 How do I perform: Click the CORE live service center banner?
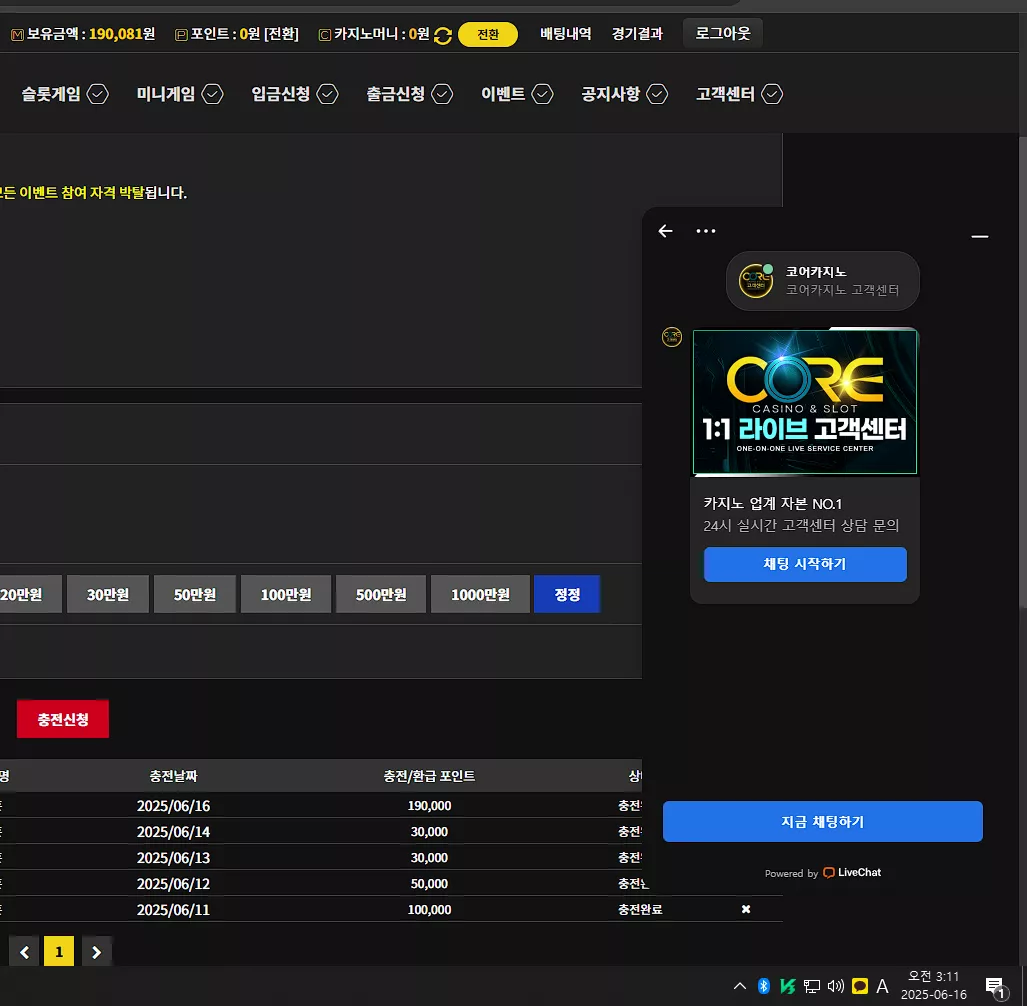(805, 401)
